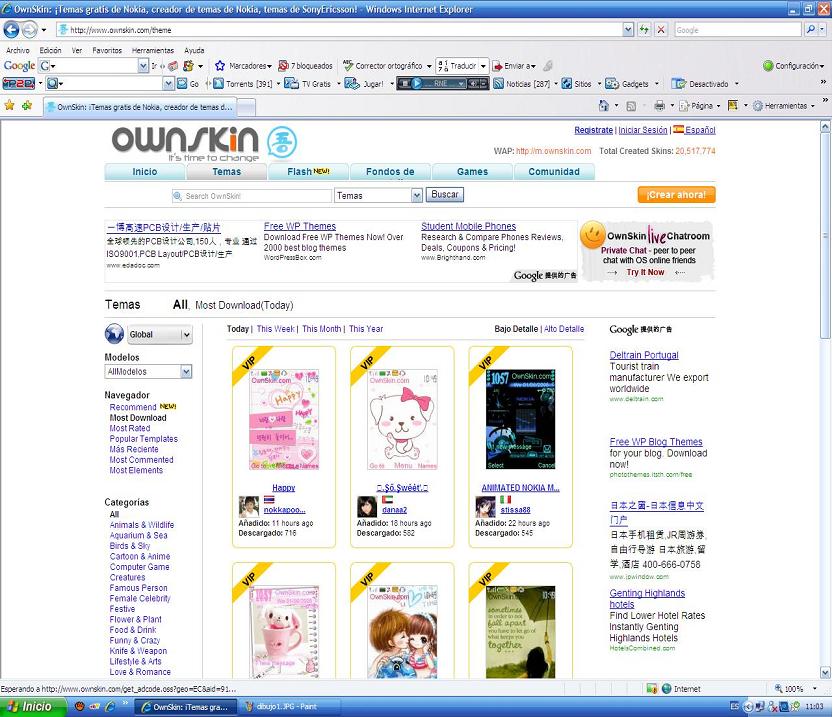Viewport: 834px width, 717px height.
Task: Click the Spanish flag language icon
Action: pos(678,130)
